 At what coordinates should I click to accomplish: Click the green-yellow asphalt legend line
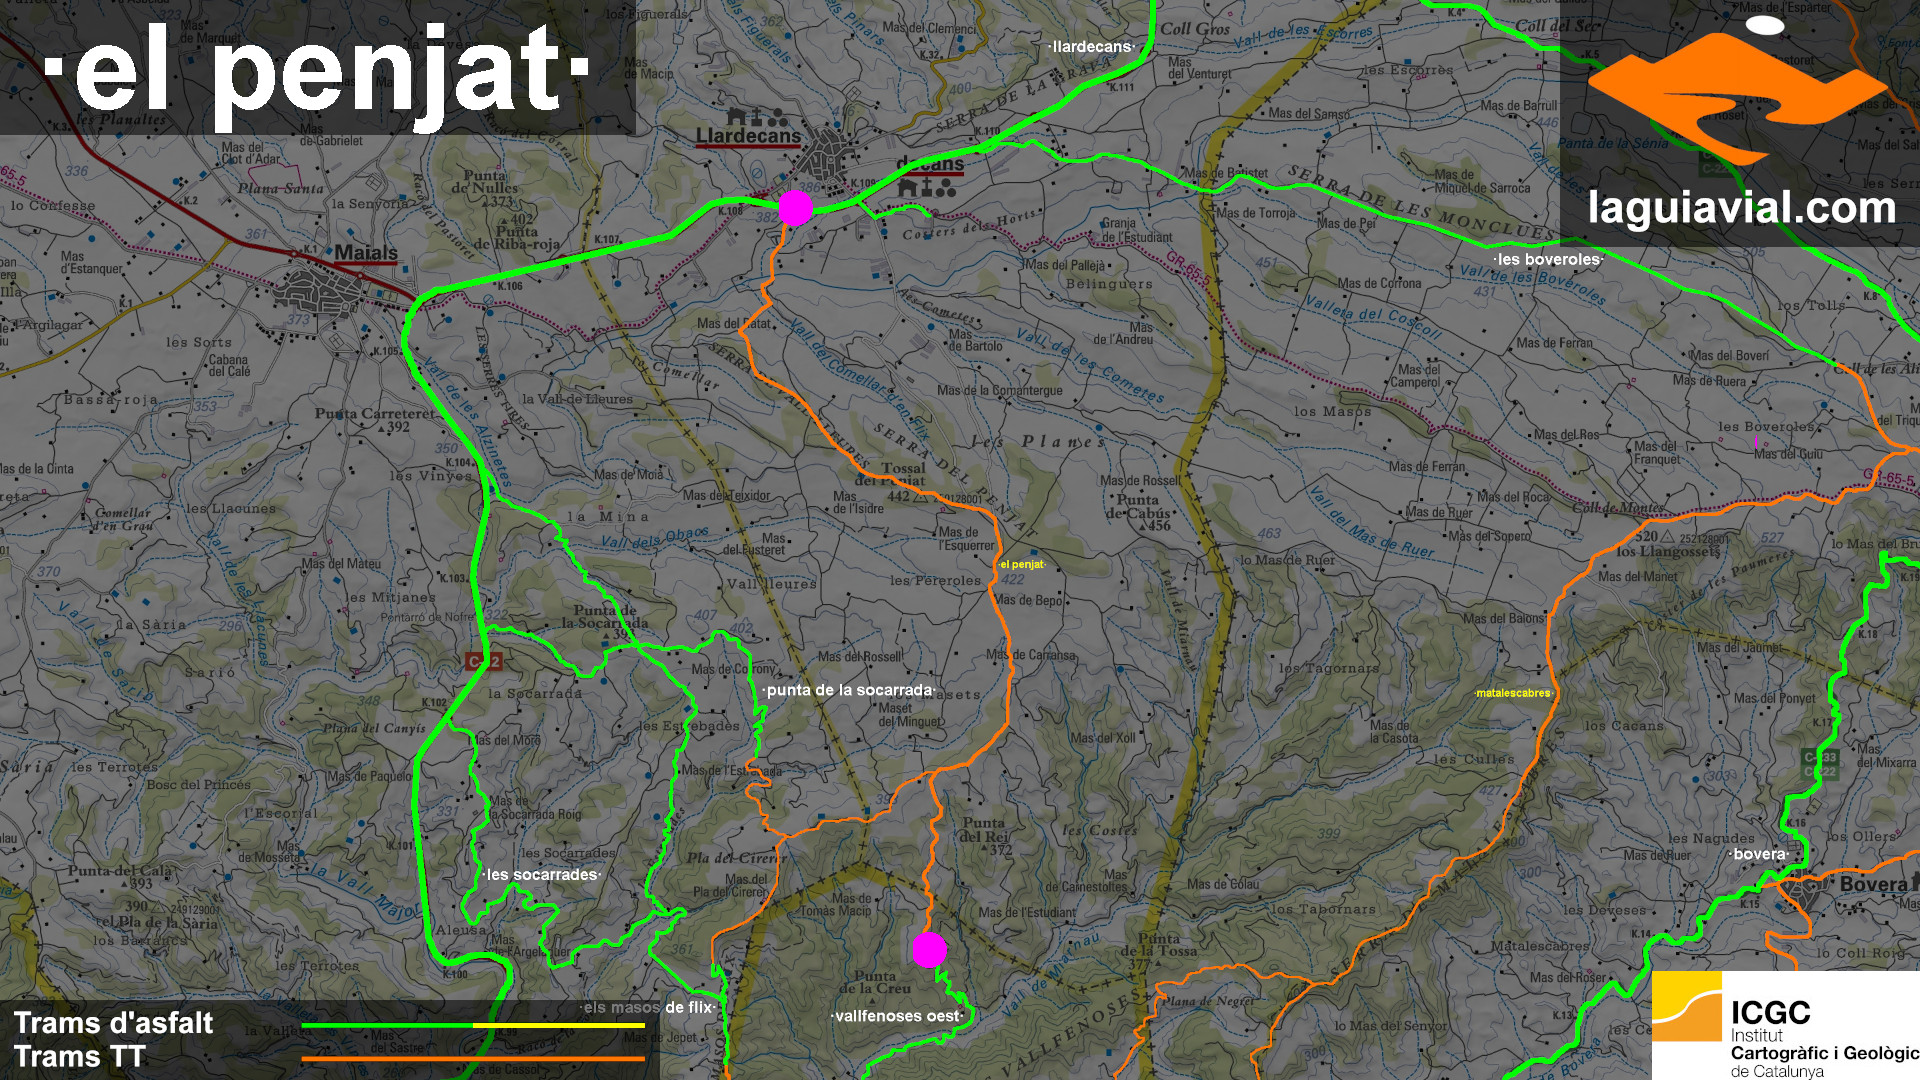(x=472, y=1025)
